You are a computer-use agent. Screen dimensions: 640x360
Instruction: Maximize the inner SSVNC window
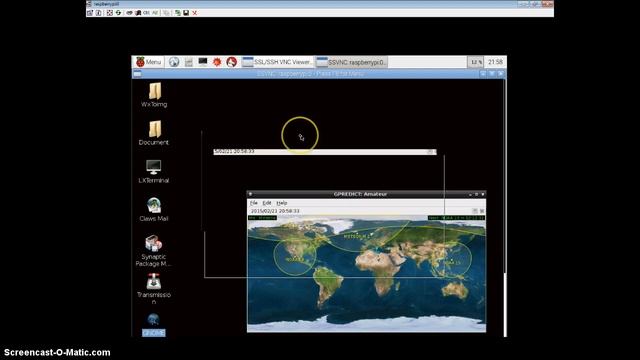coord(492,74)
